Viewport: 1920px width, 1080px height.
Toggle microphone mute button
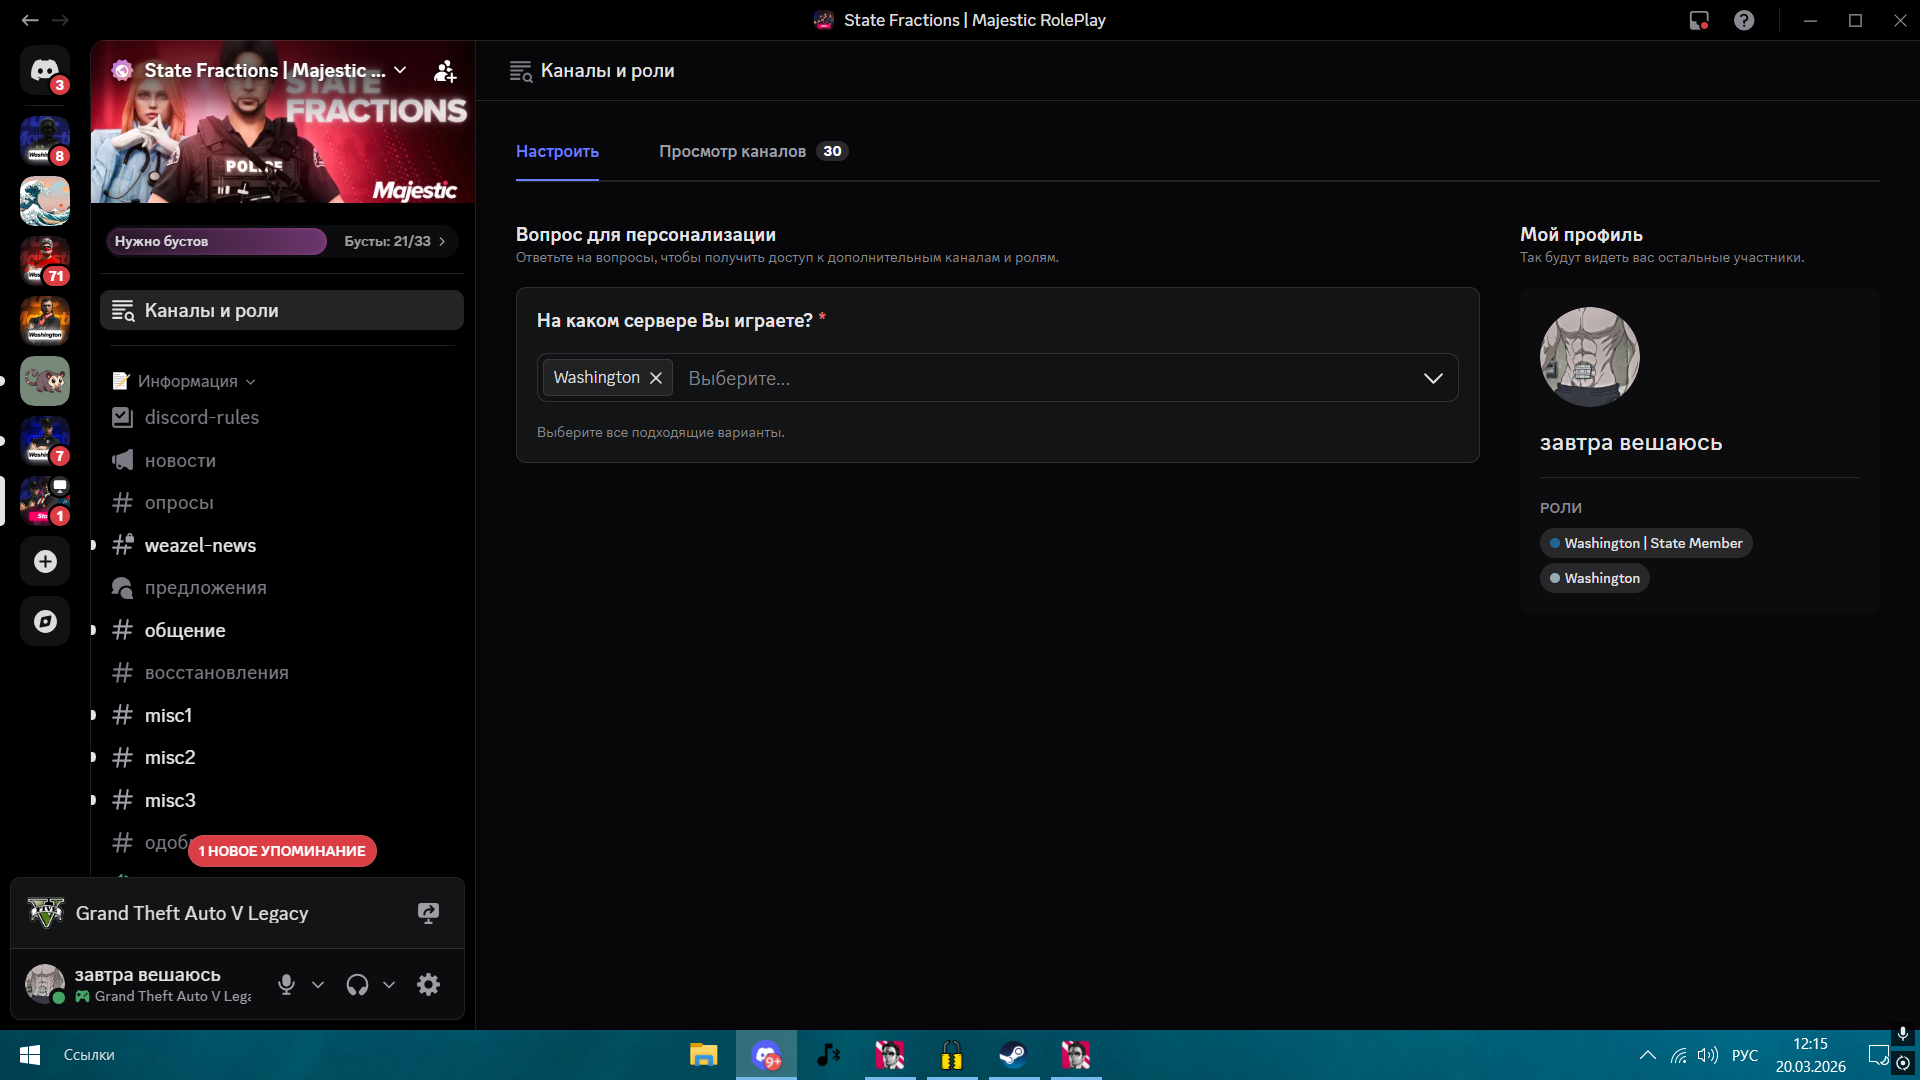pos(286,984)
